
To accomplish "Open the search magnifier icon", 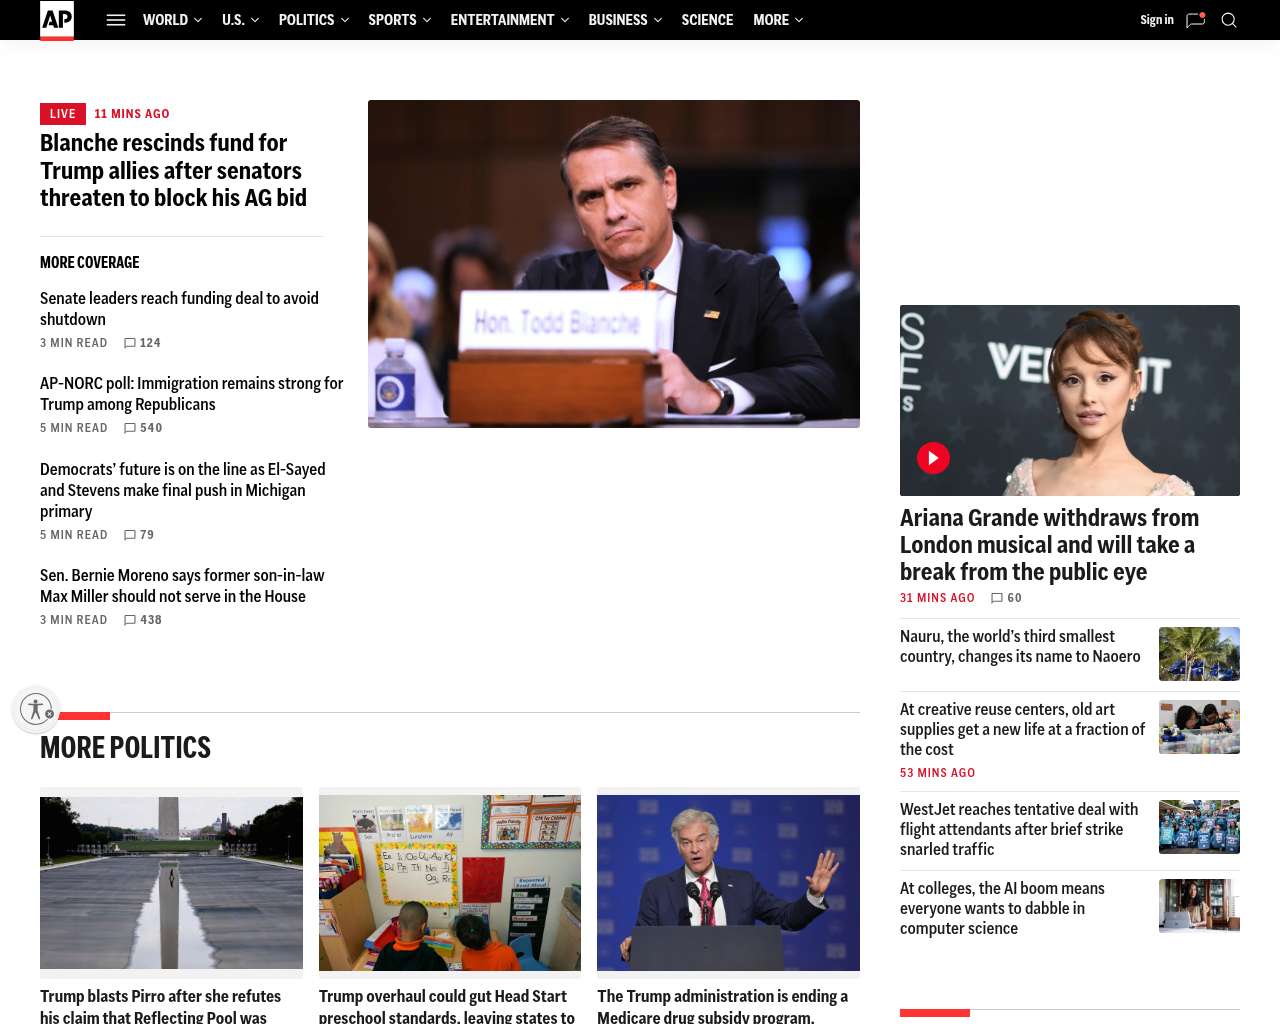I will (x=1229, y=20).
